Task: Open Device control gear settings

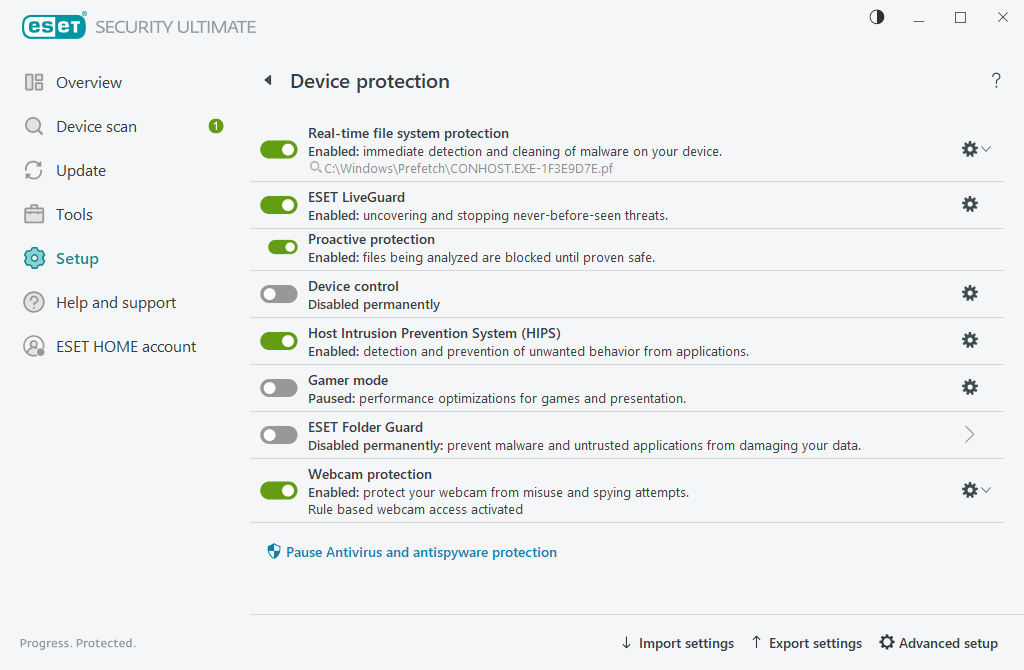Action: coord(970,293)
